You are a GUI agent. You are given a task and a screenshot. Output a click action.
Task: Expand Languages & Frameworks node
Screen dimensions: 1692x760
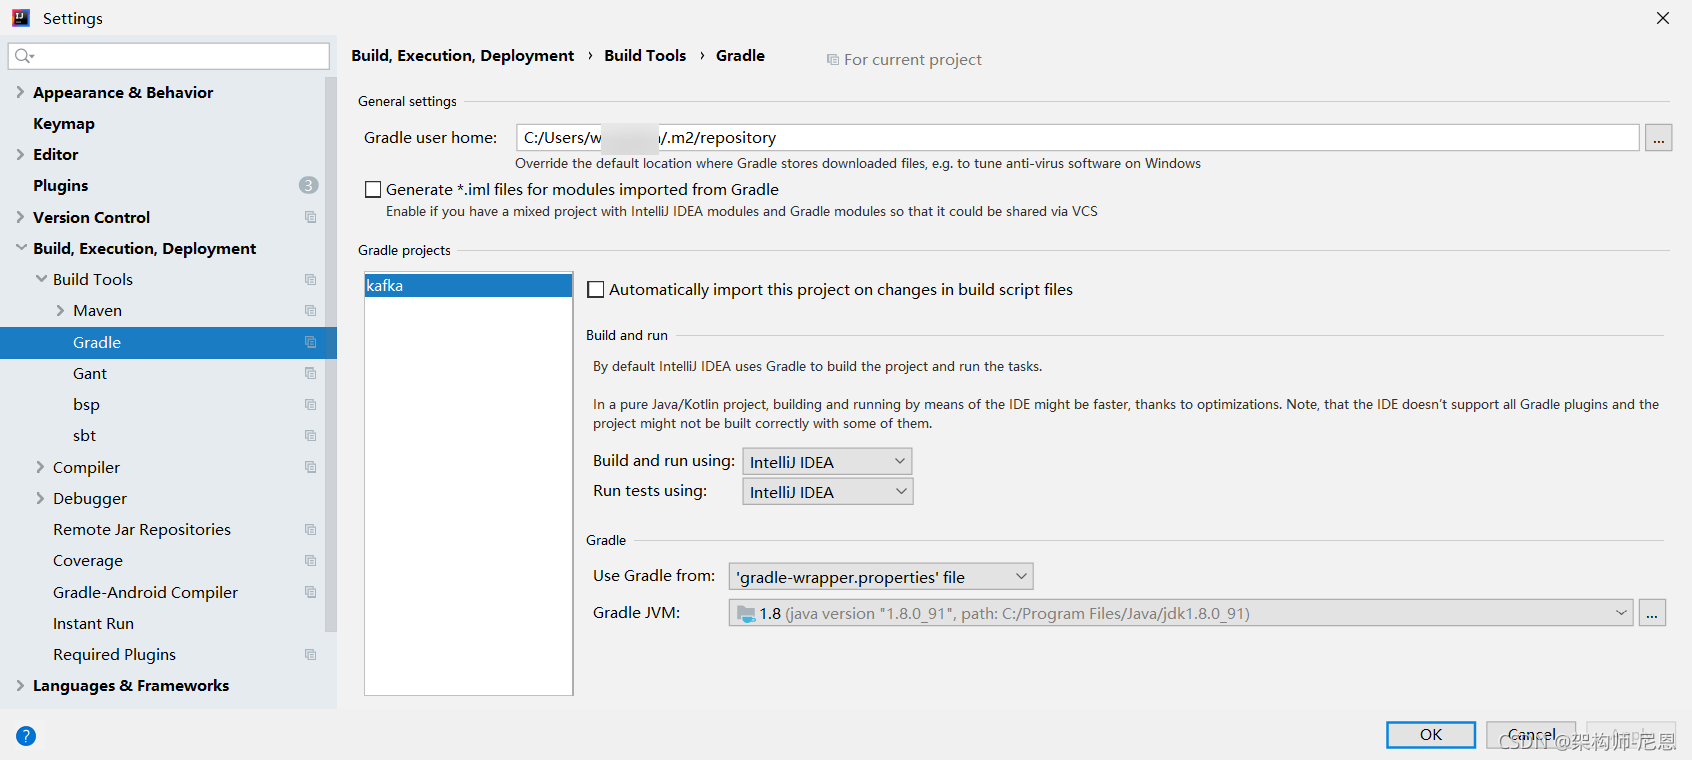tap(20, 685)
